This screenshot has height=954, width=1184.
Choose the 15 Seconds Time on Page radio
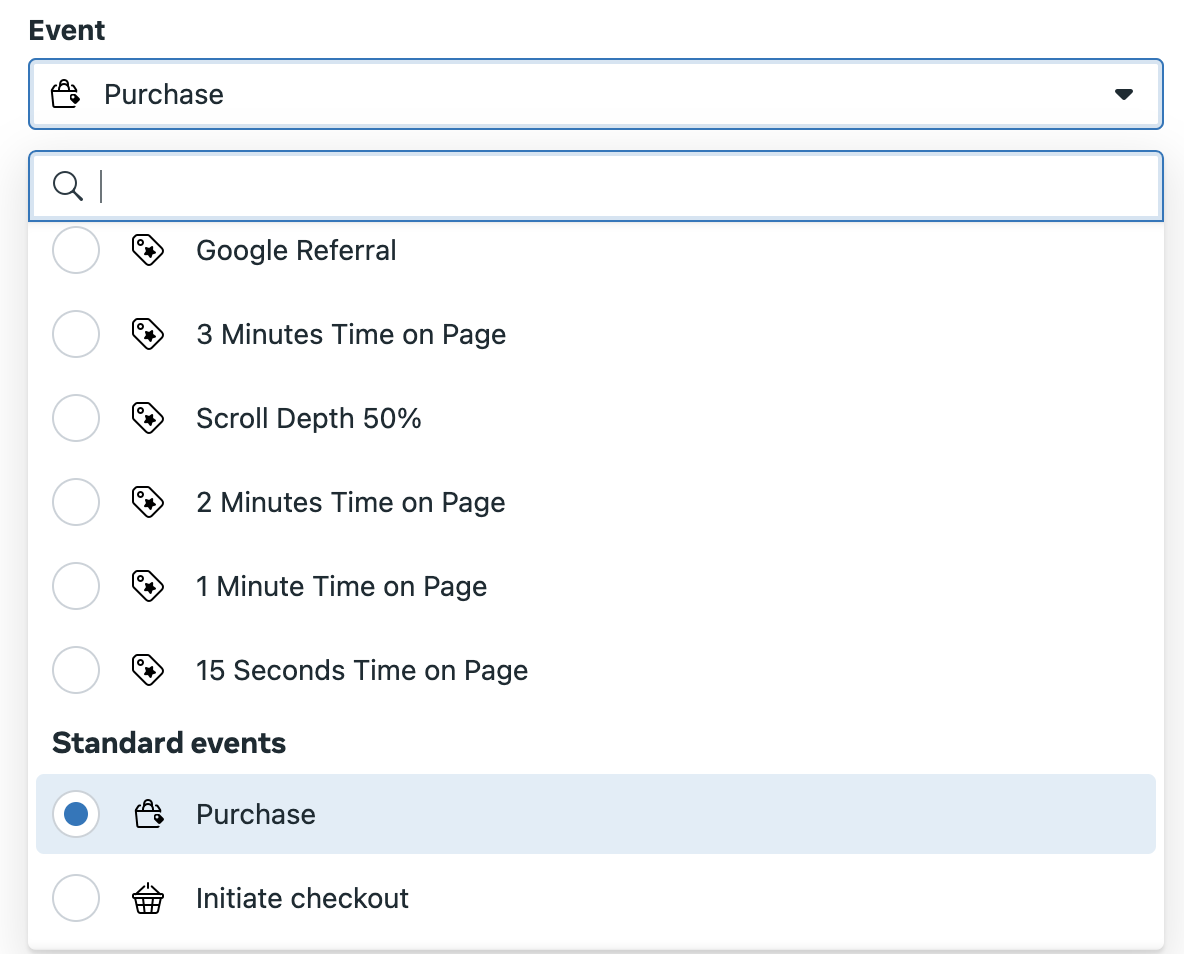[x=76, y=669]
